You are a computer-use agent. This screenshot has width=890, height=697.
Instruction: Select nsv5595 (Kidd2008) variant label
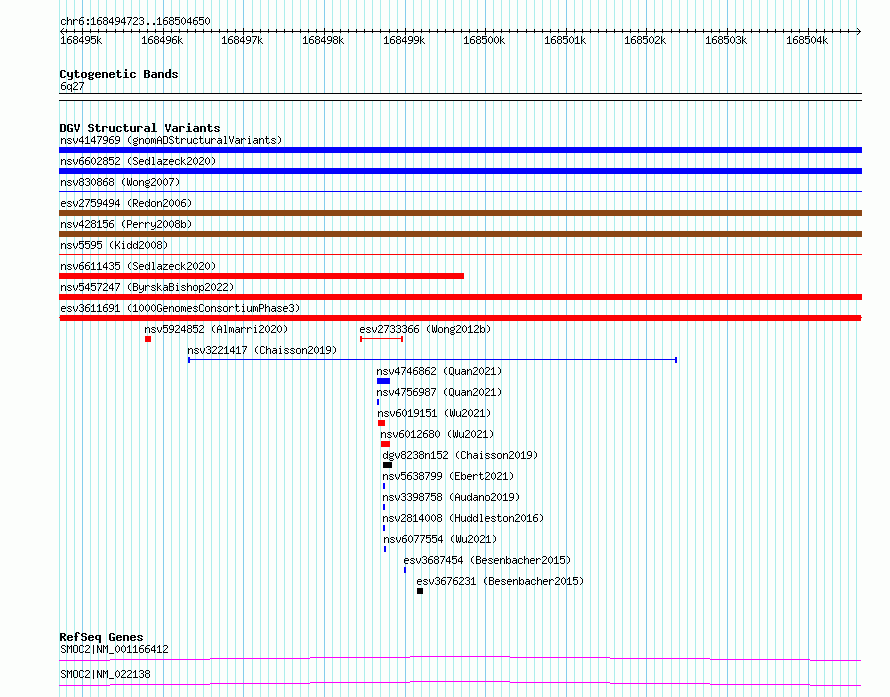coord(114,245)
